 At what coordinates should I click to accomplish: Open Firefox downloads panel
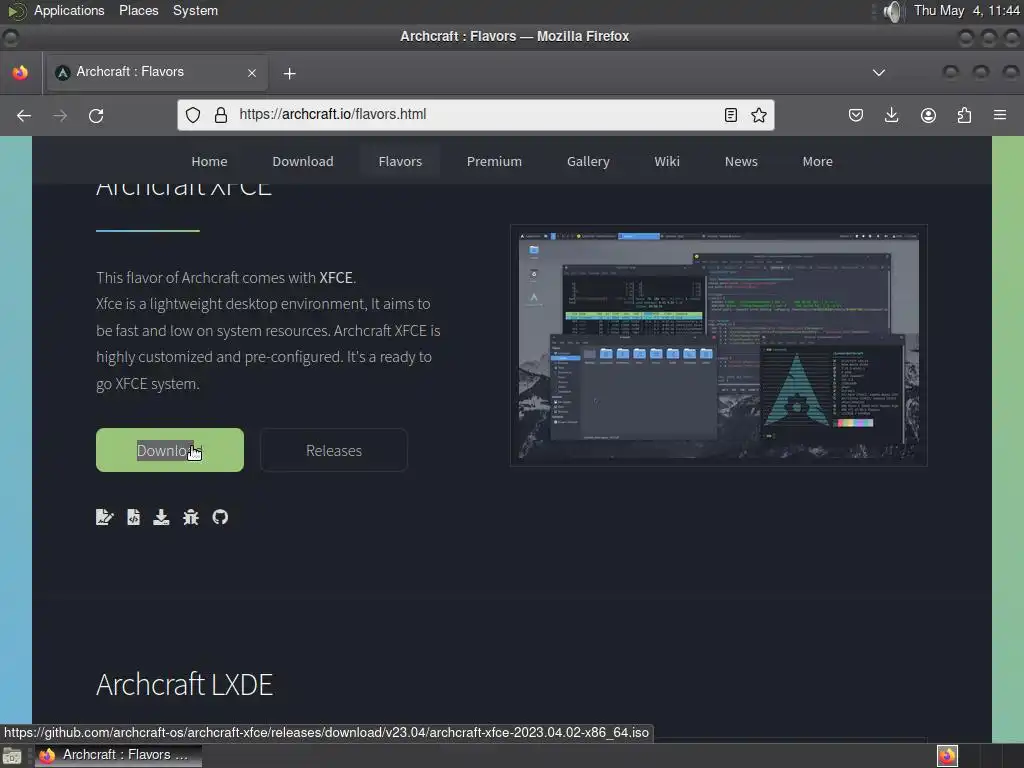tap(891, 116)
